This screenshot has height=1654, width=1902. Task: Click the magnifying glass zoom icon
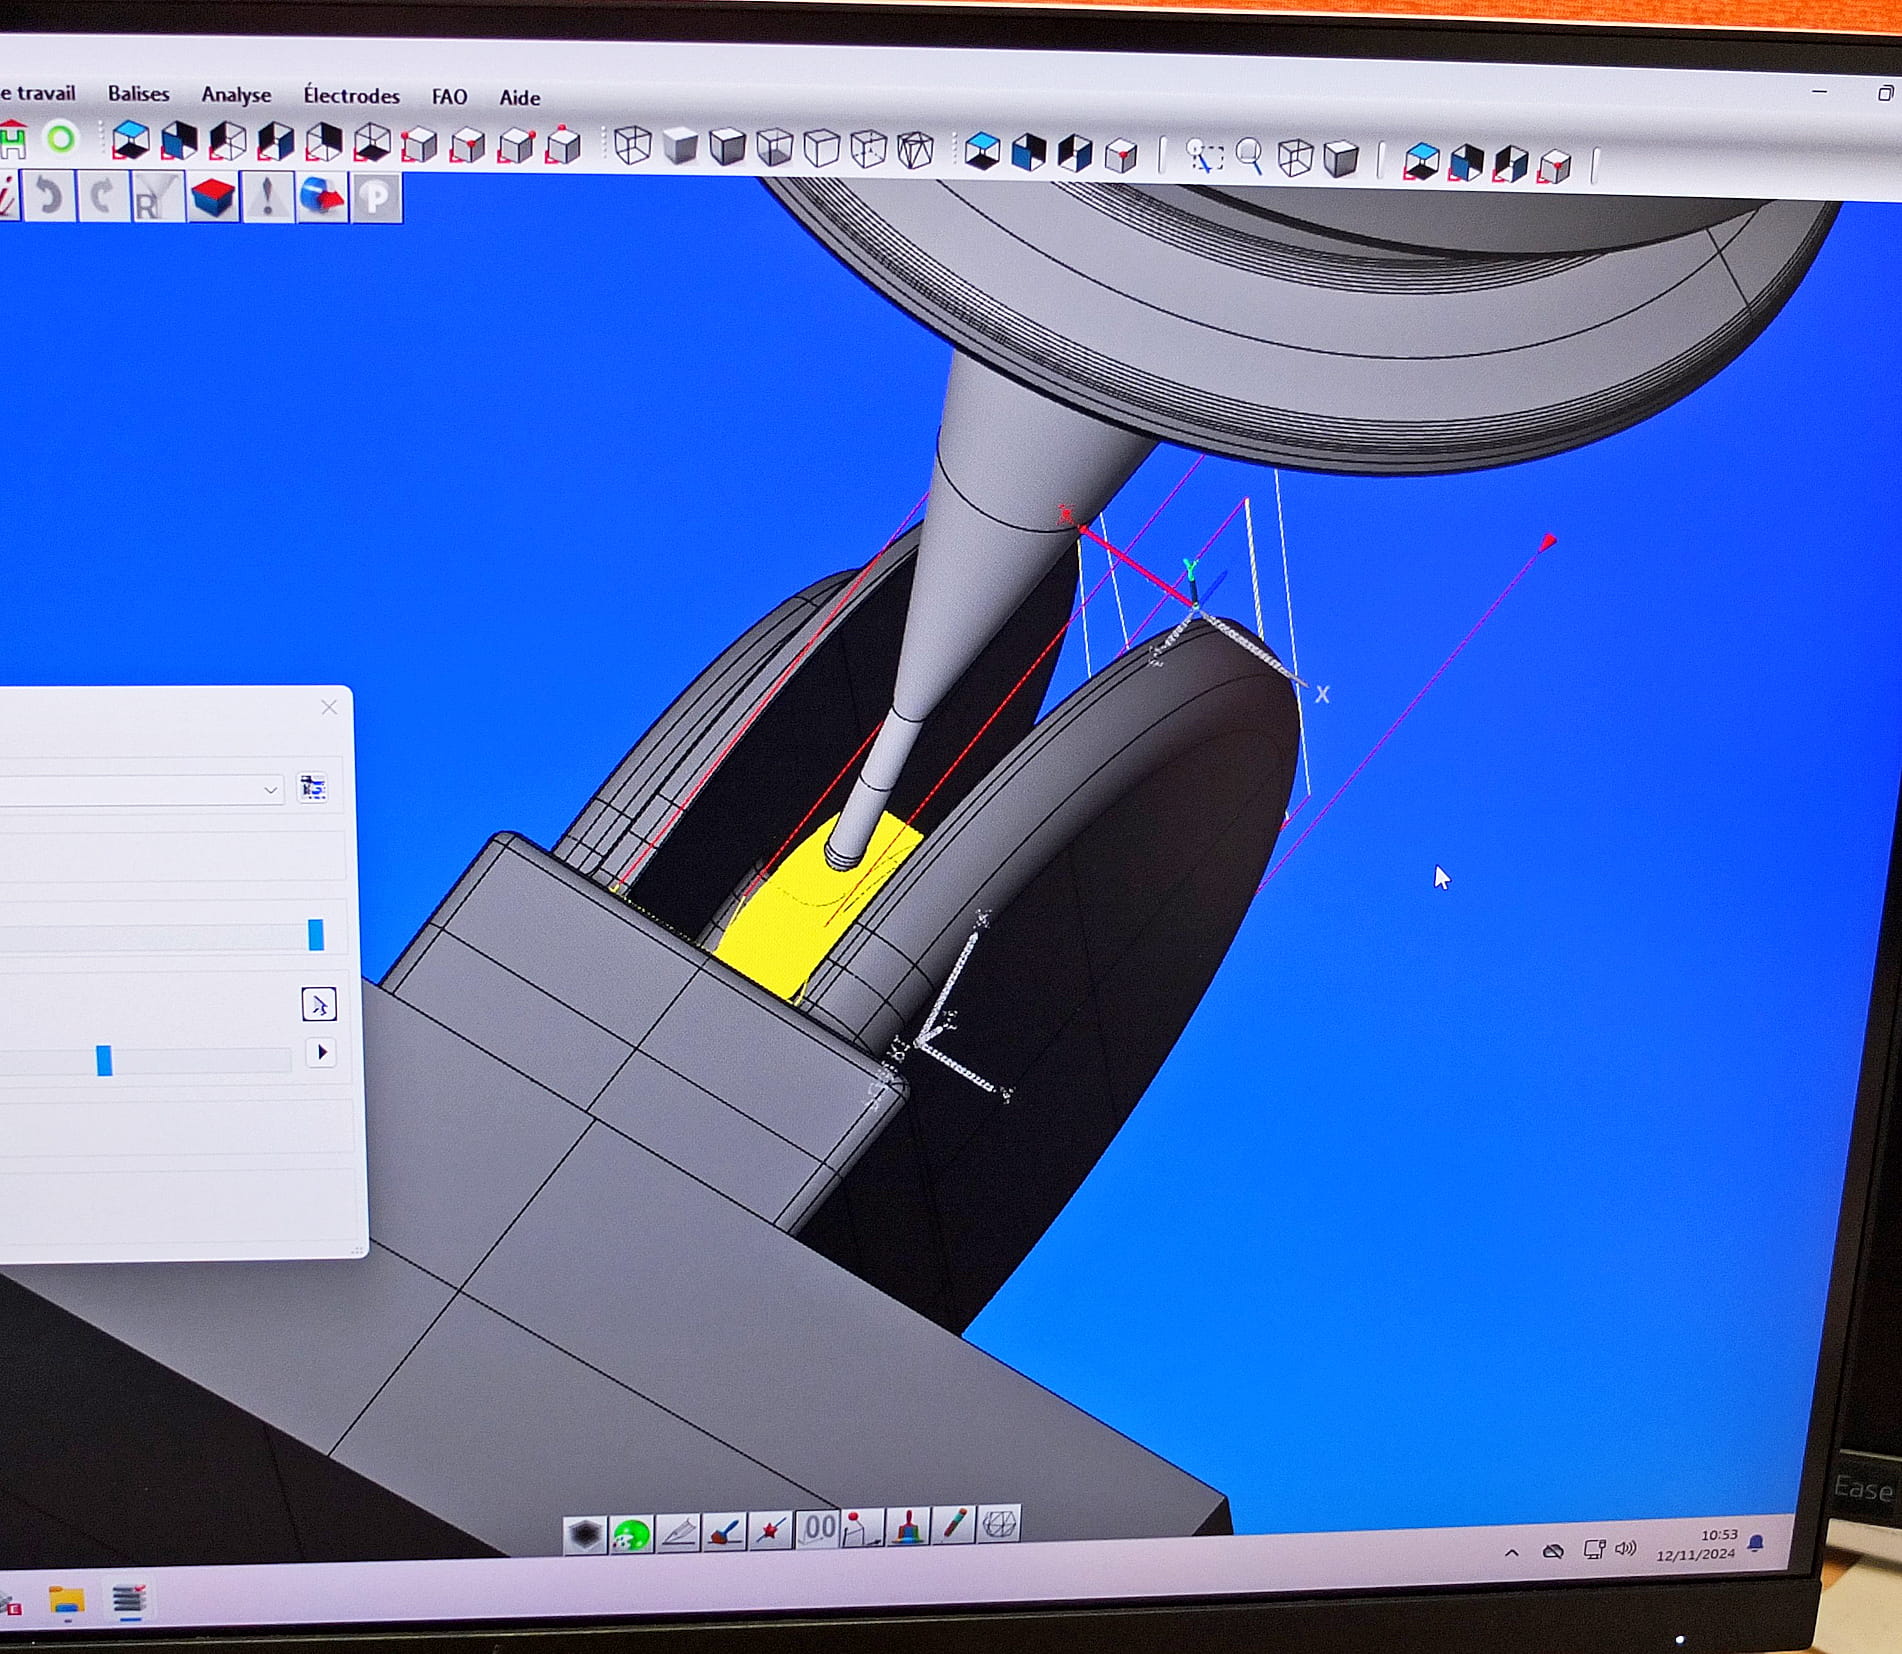[x=1249, y=157]
